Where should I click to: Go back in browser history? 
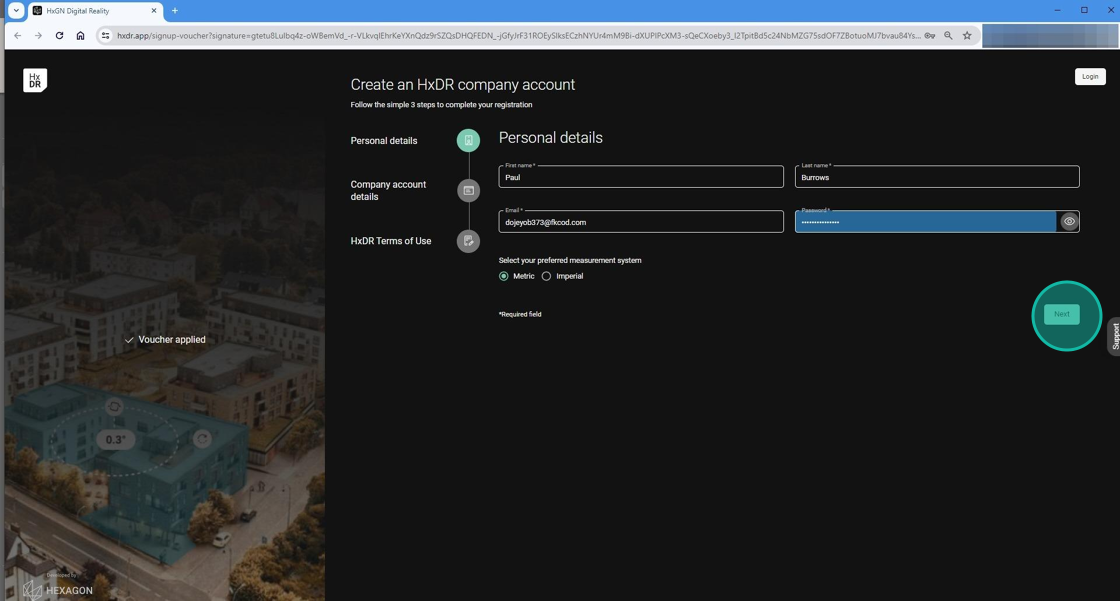(x=18, y=36)
